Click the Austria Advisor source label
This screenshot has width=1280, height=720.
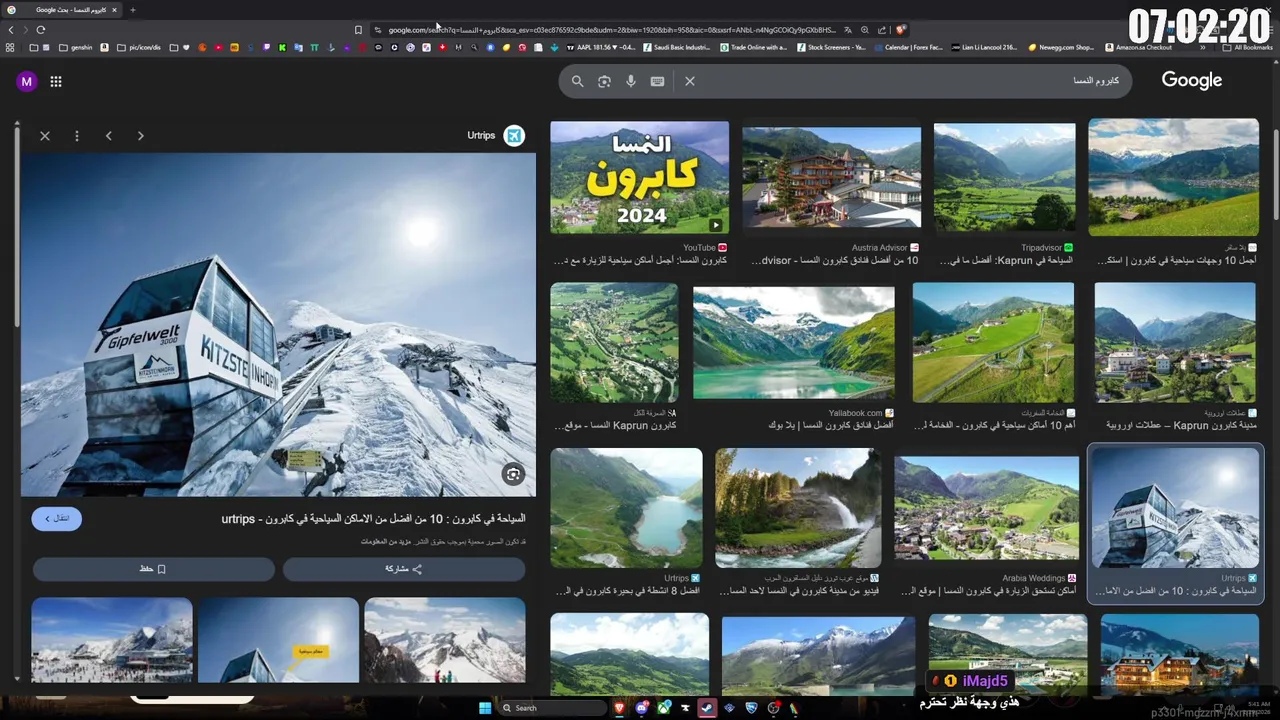(x=880, y=248)
